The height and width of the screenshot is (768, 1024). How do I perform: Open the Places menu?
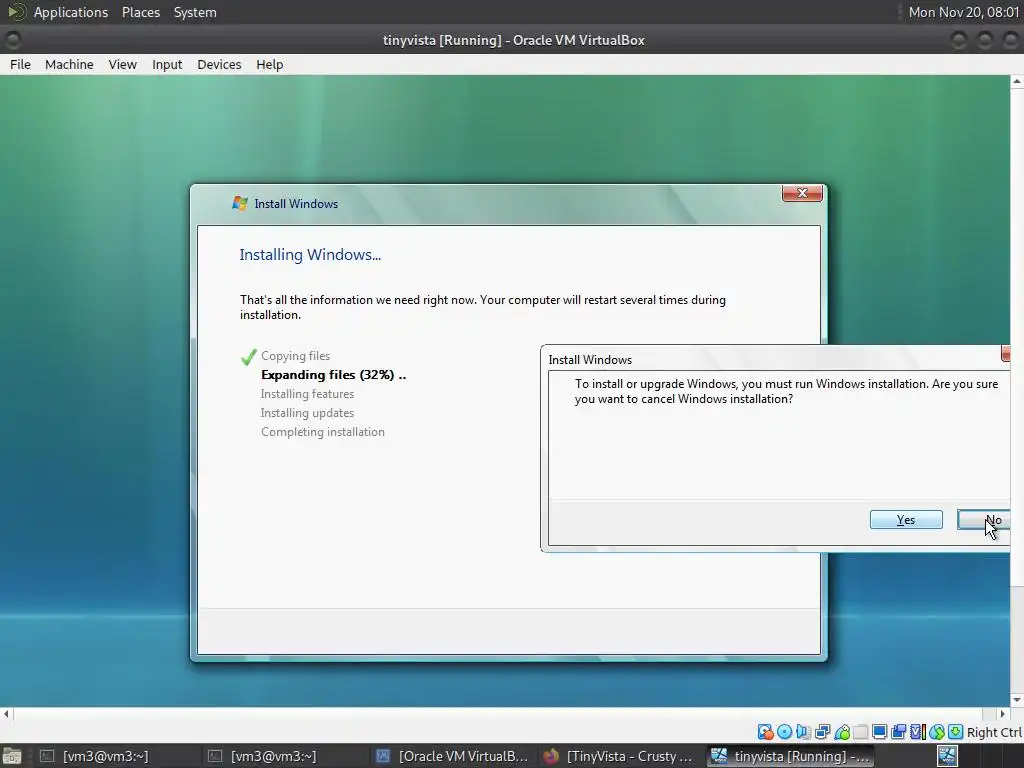141,12
